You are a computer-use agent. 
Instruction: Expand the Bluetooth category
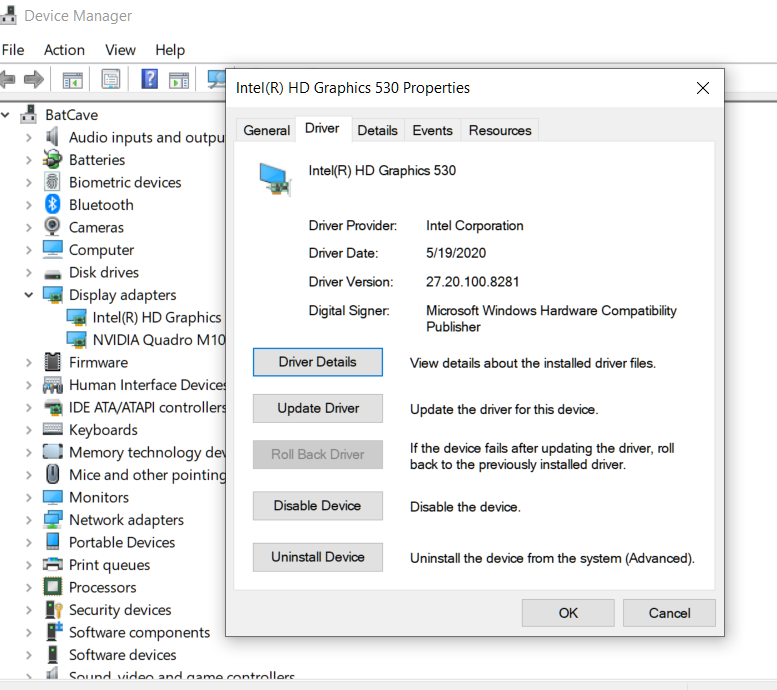tap(29, 205)
